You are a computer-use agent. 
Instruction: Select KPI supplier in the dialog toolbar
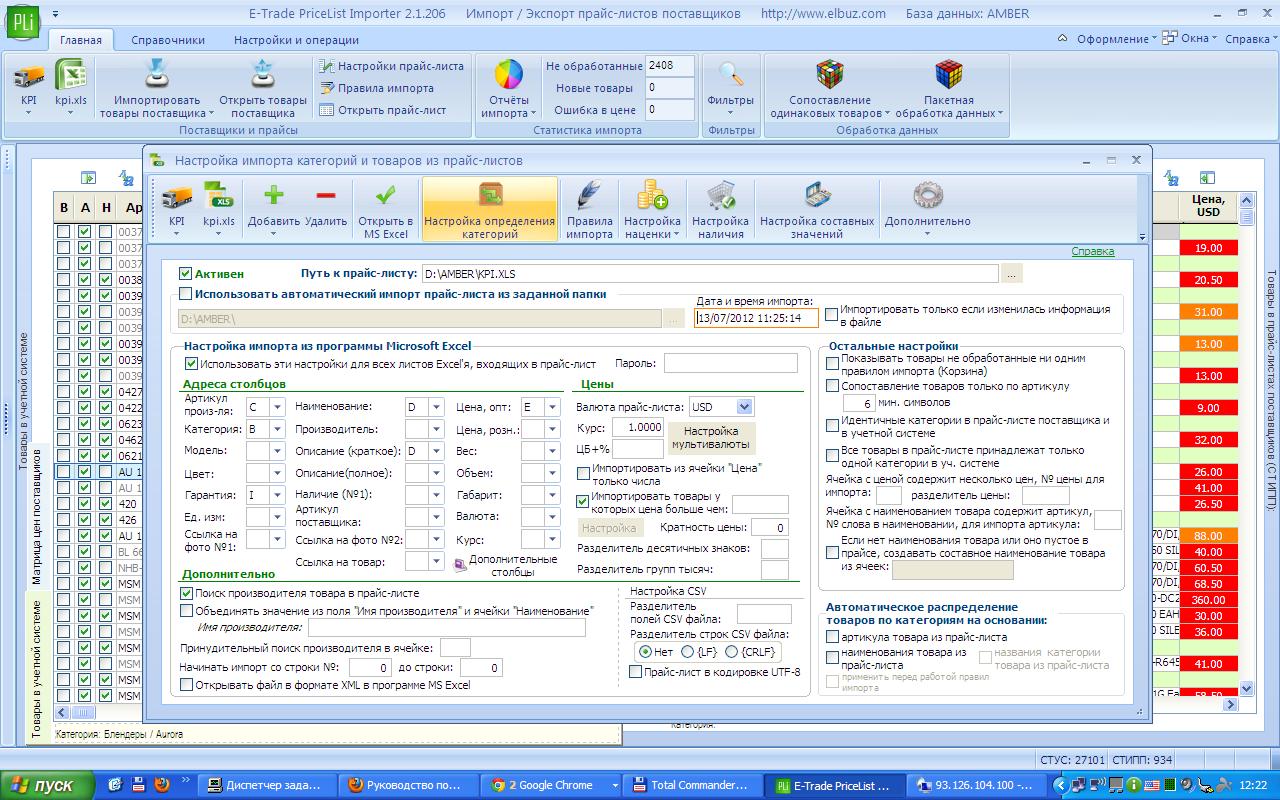coord(177,208)
